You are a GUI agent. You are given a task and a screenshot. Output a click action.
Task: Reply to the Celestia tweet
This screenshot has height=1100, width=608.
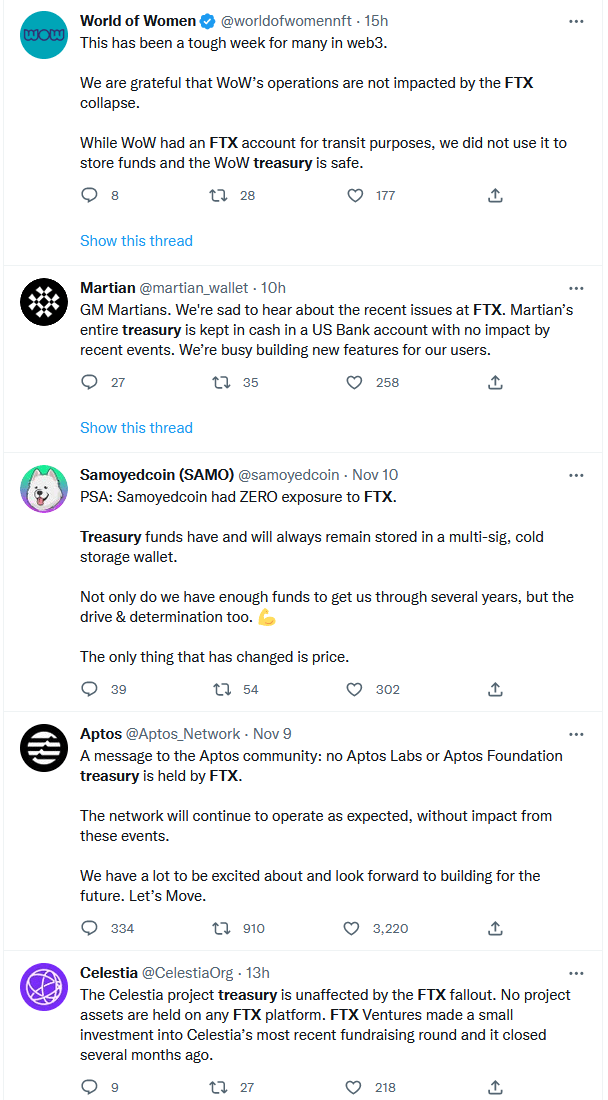[89, 1087]
